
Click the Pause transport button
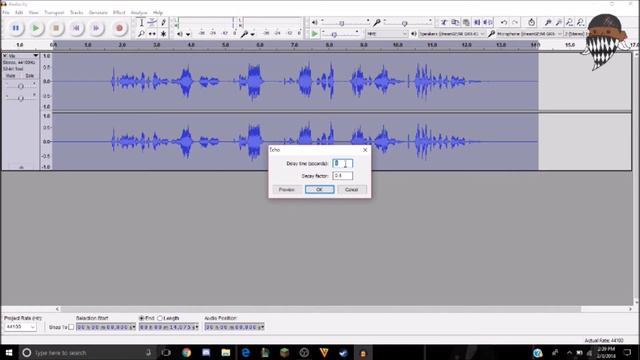[16, 28]
